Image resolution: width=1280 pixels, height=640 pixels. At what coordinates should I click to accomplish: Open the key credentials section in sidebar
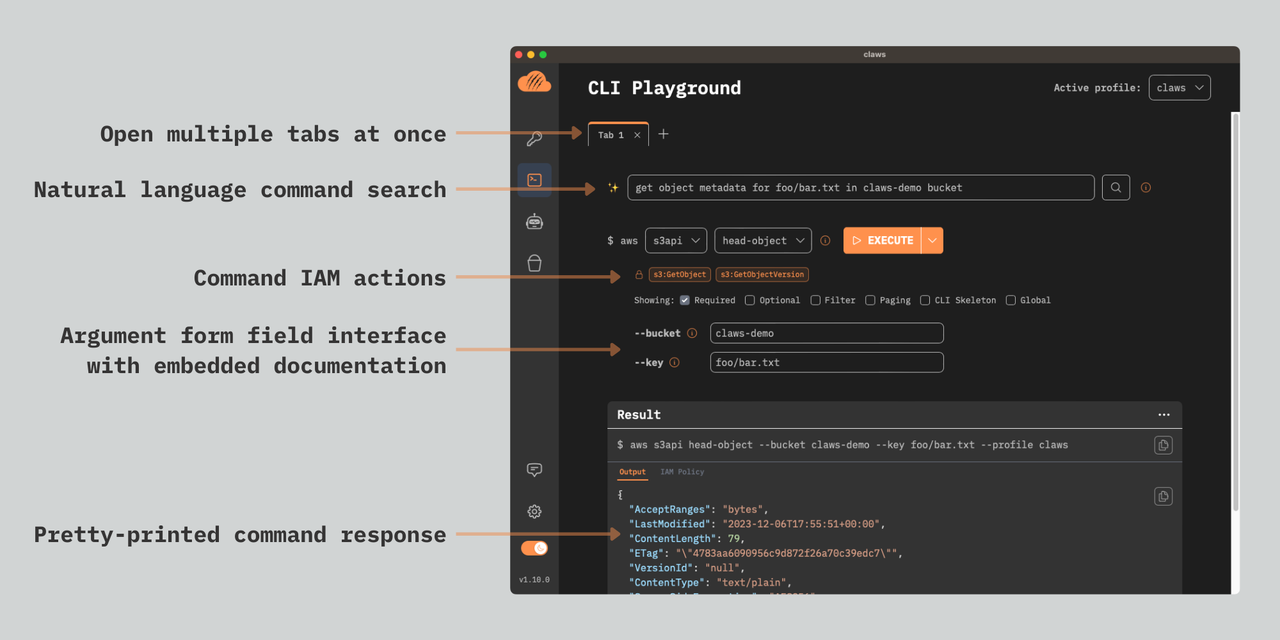(x=534, y=138)
